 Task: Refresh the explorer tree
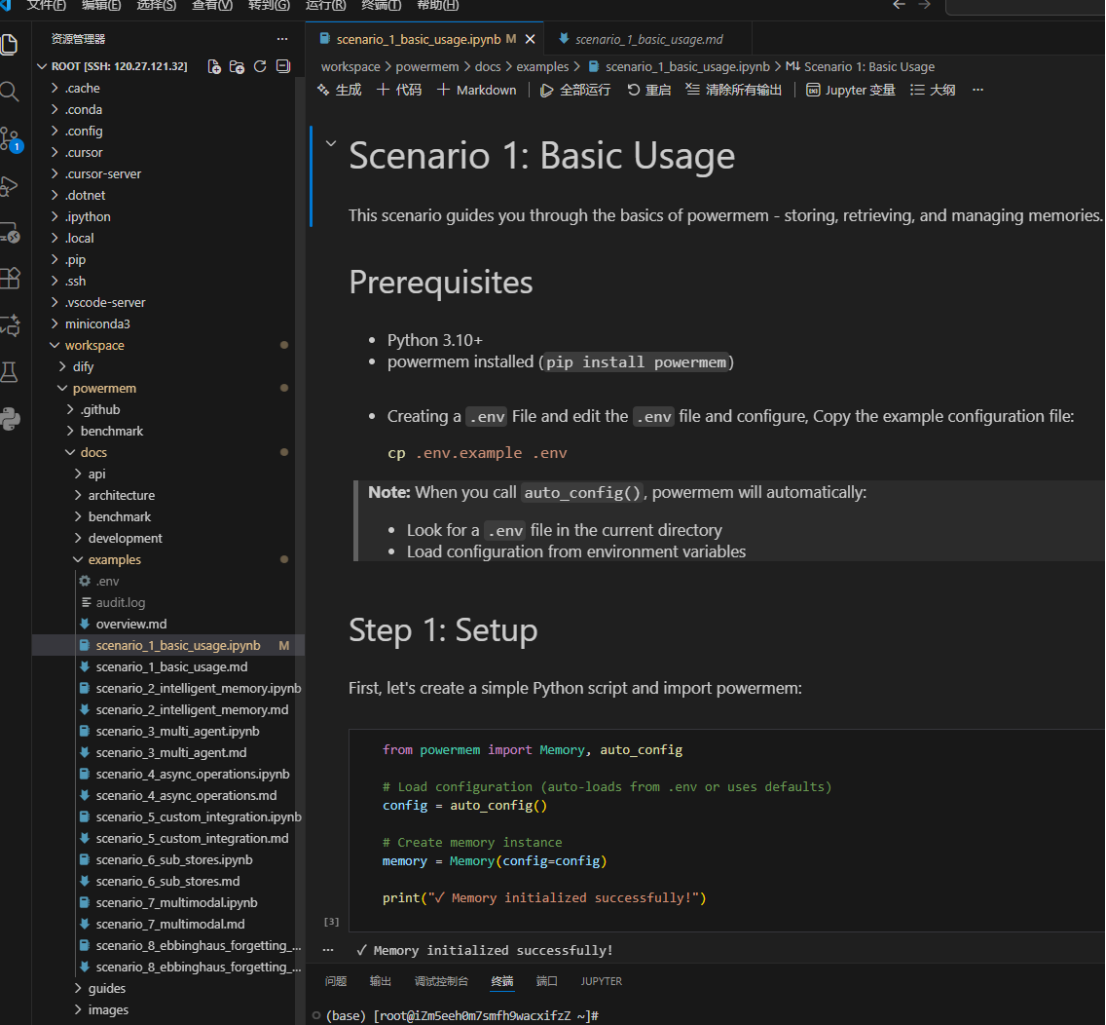pyautogui.click(x=260, y=66)
